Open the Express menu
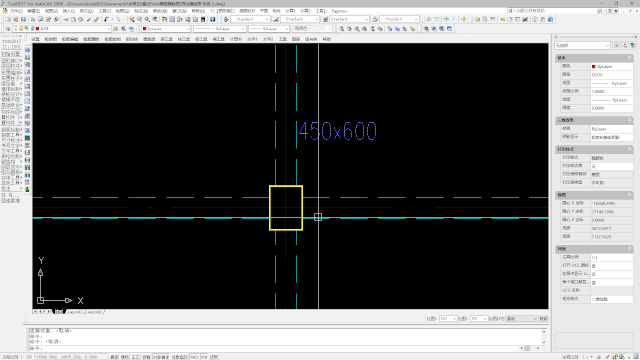This screenshot has height=360, width=640. click(339, 11)
